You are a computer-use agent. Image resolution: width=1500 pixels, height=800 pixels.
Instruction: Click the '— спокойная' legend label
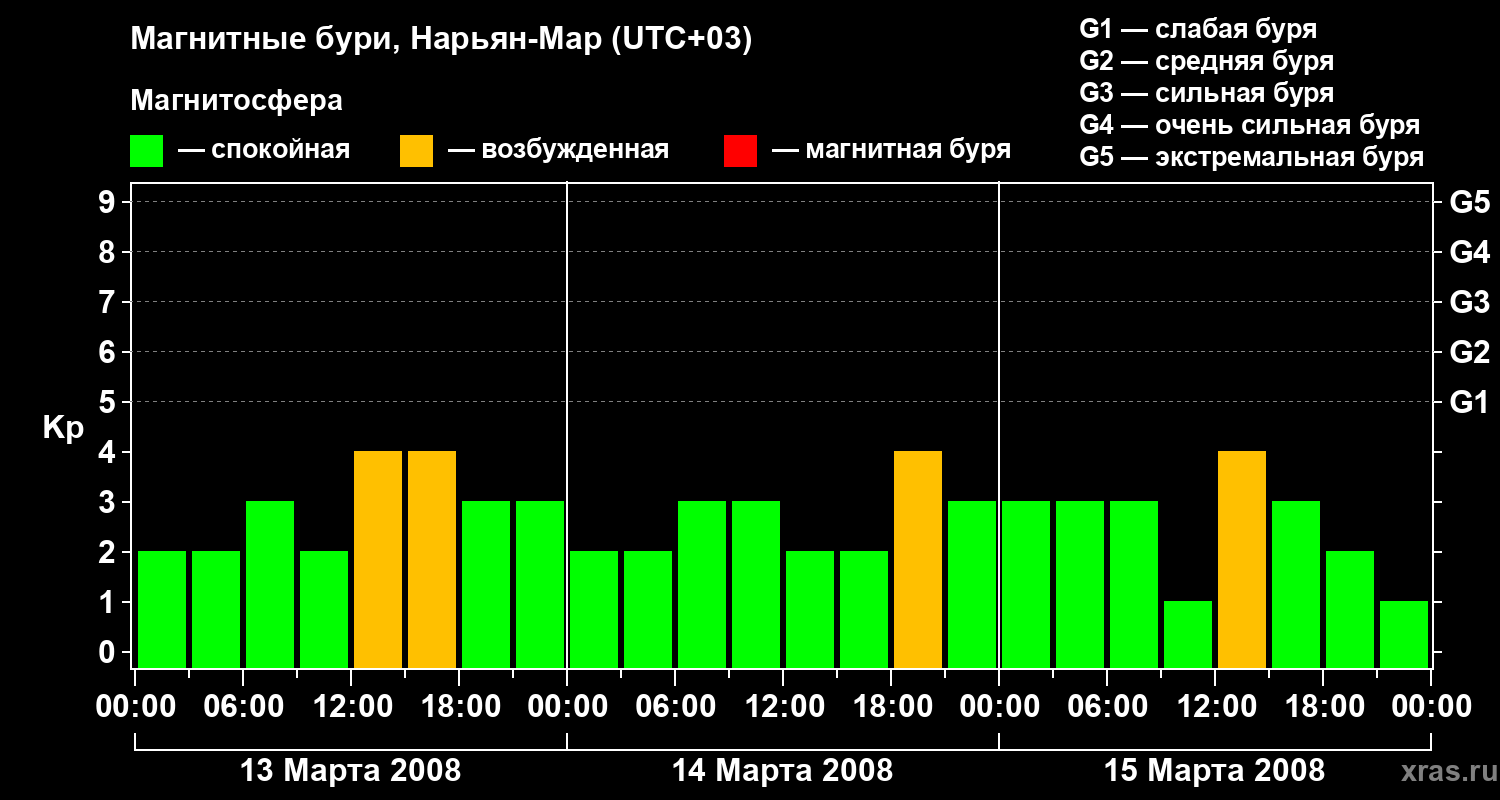click(264, 150)
